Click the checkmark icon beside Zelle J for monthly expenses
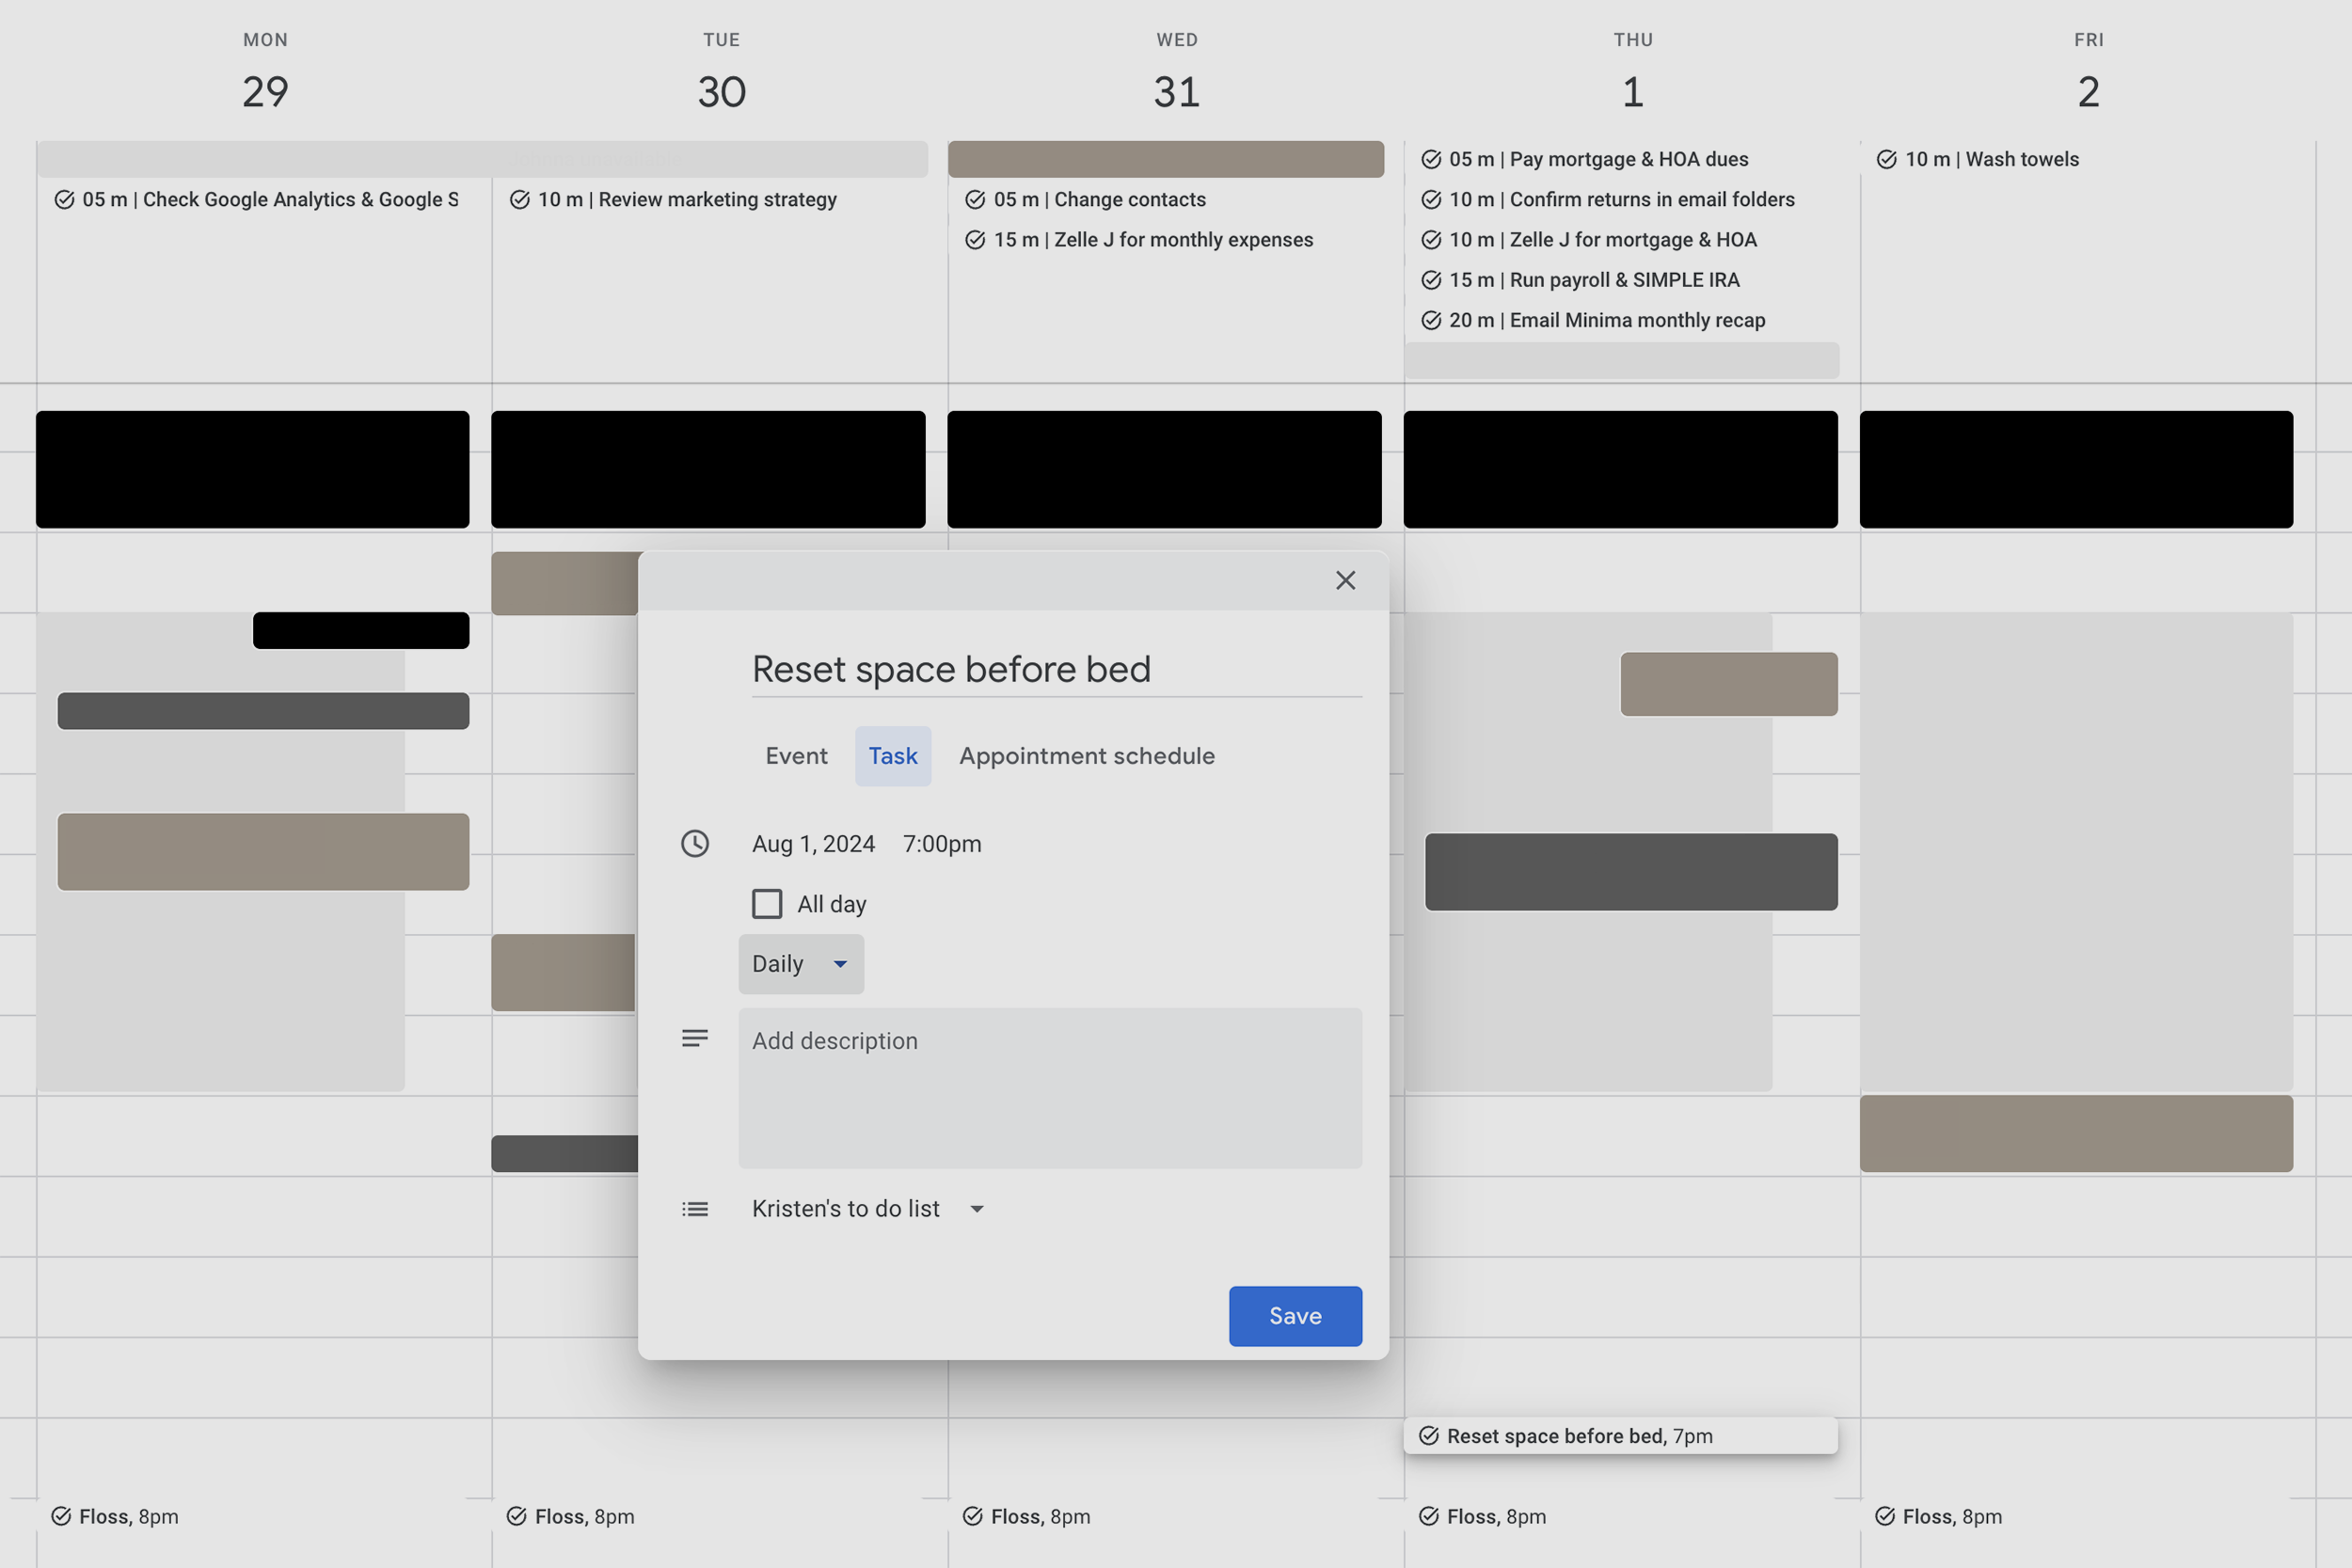This screenshot has height=1568, width=2352. [x=976, y=239]
